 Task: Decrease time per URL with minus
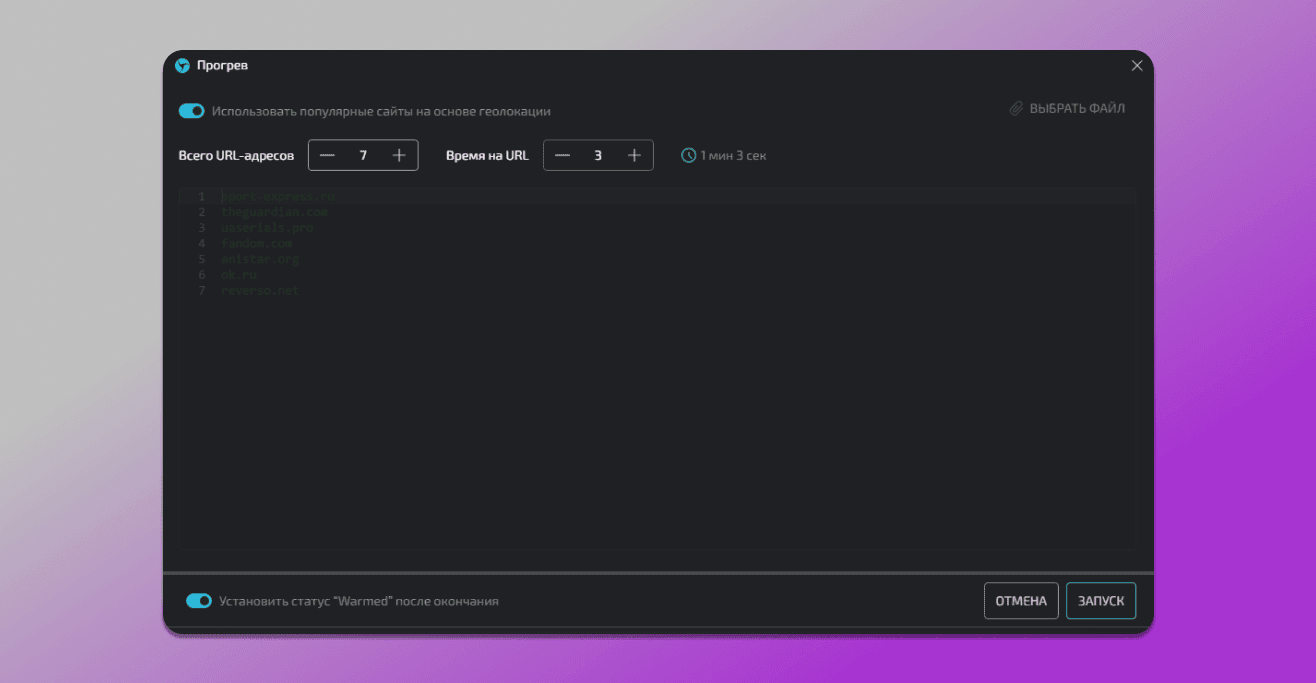[562, 155]
